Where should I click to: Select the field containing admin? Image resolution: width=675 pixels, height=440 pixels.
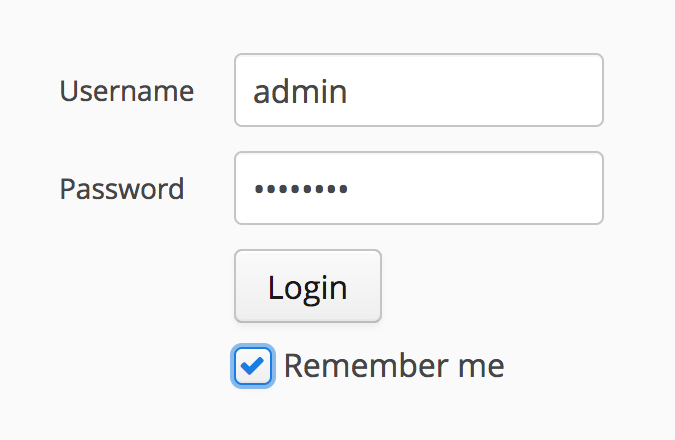(x=418, y=90)
